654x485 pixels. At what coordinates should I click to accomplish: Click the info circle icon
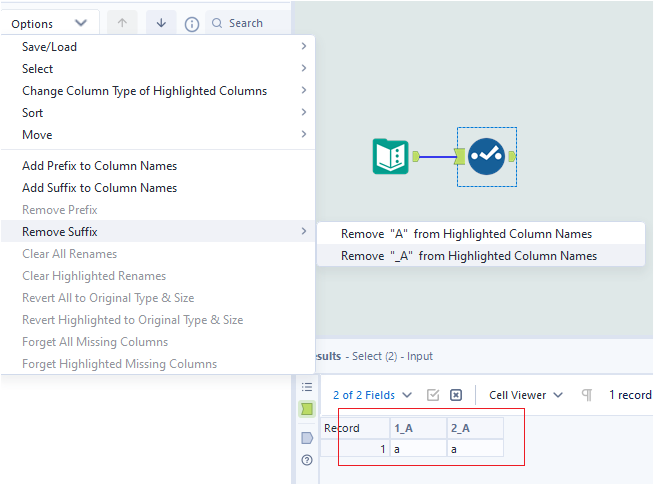[x=192, y=24]
